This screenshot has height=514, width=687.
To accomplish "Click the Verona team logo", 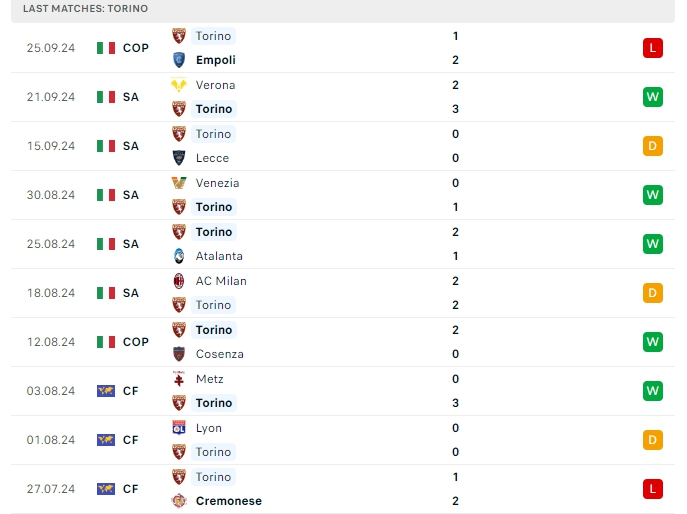I will 179,85.
